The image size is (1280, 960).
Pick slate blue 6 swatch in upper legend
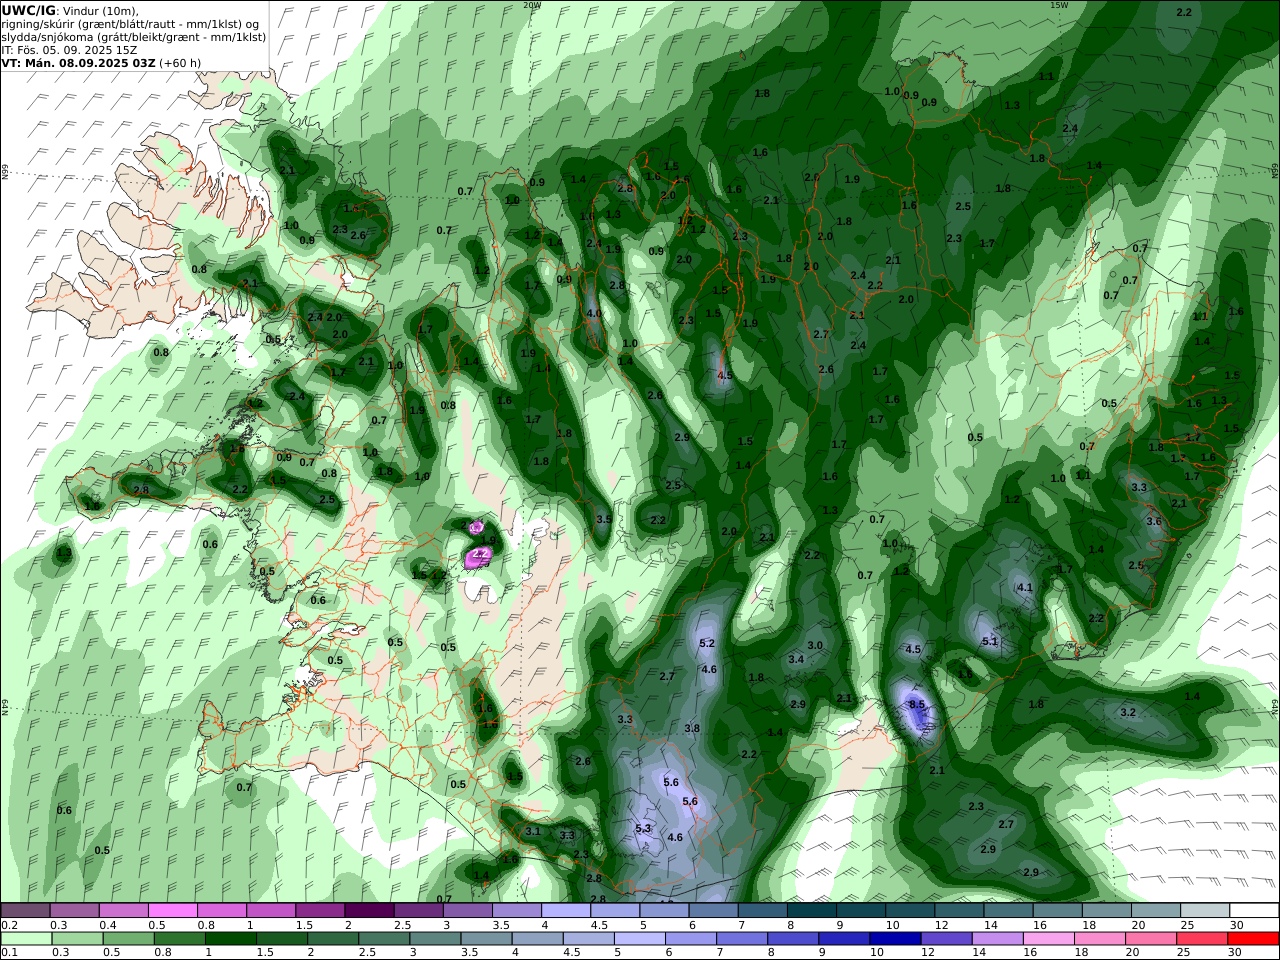[713, 911]
